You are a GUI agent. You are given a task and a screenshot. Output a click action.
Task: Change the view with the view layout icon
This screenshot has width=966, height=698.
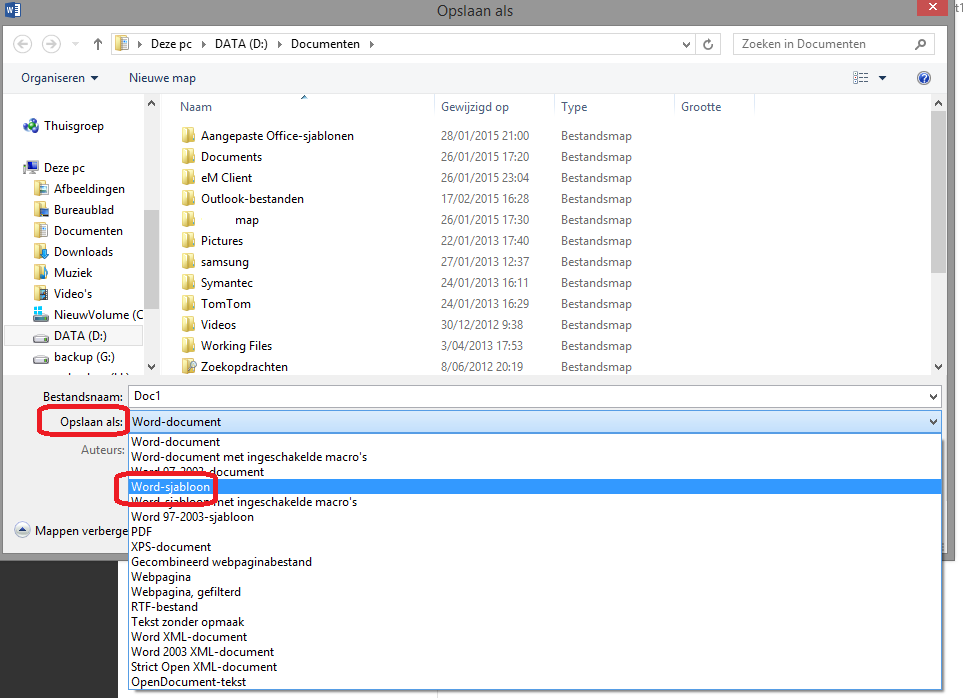tap(861, 78)
